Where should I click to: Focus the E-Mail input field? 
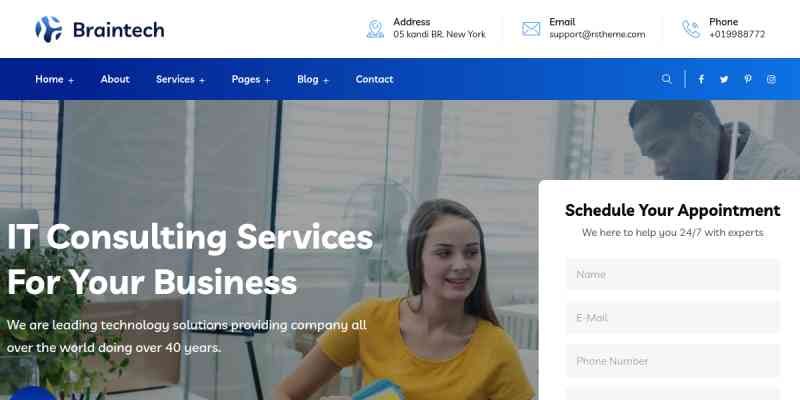tap(672, 318)
